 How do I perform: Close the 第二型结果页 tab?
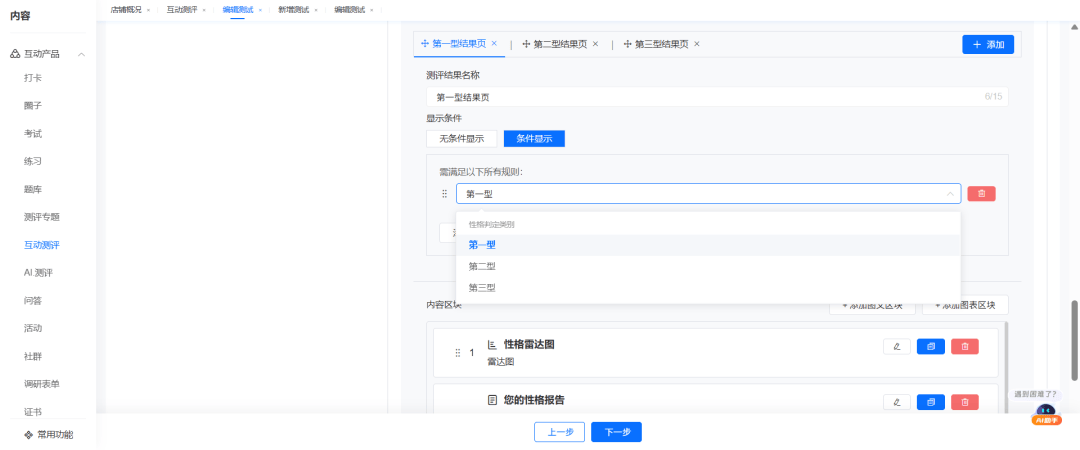click(595, 44)
